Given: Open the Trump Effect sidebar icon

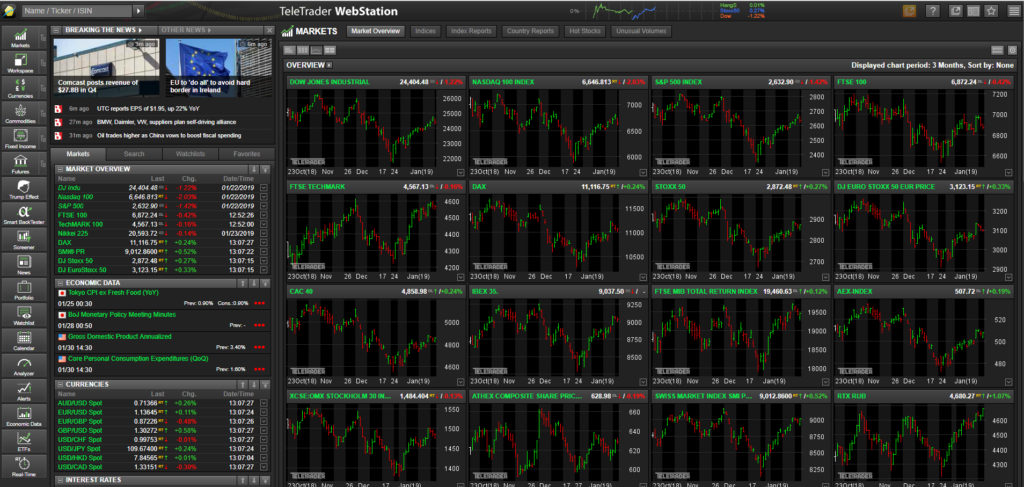Looking at the screenshot, I should click(22, 189).
